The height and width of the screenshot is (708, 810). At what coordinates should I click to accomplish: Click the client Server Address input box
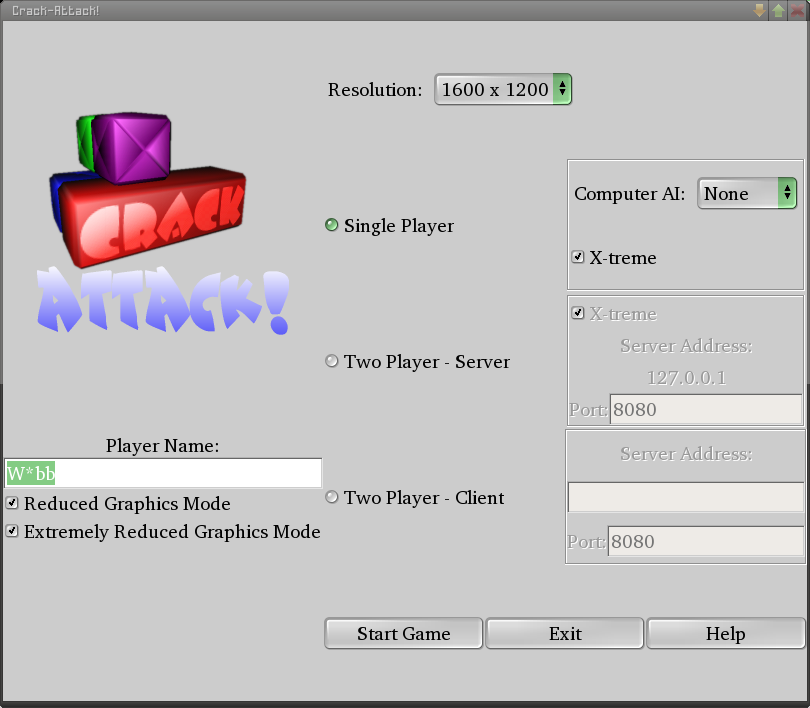pos(685,497)
